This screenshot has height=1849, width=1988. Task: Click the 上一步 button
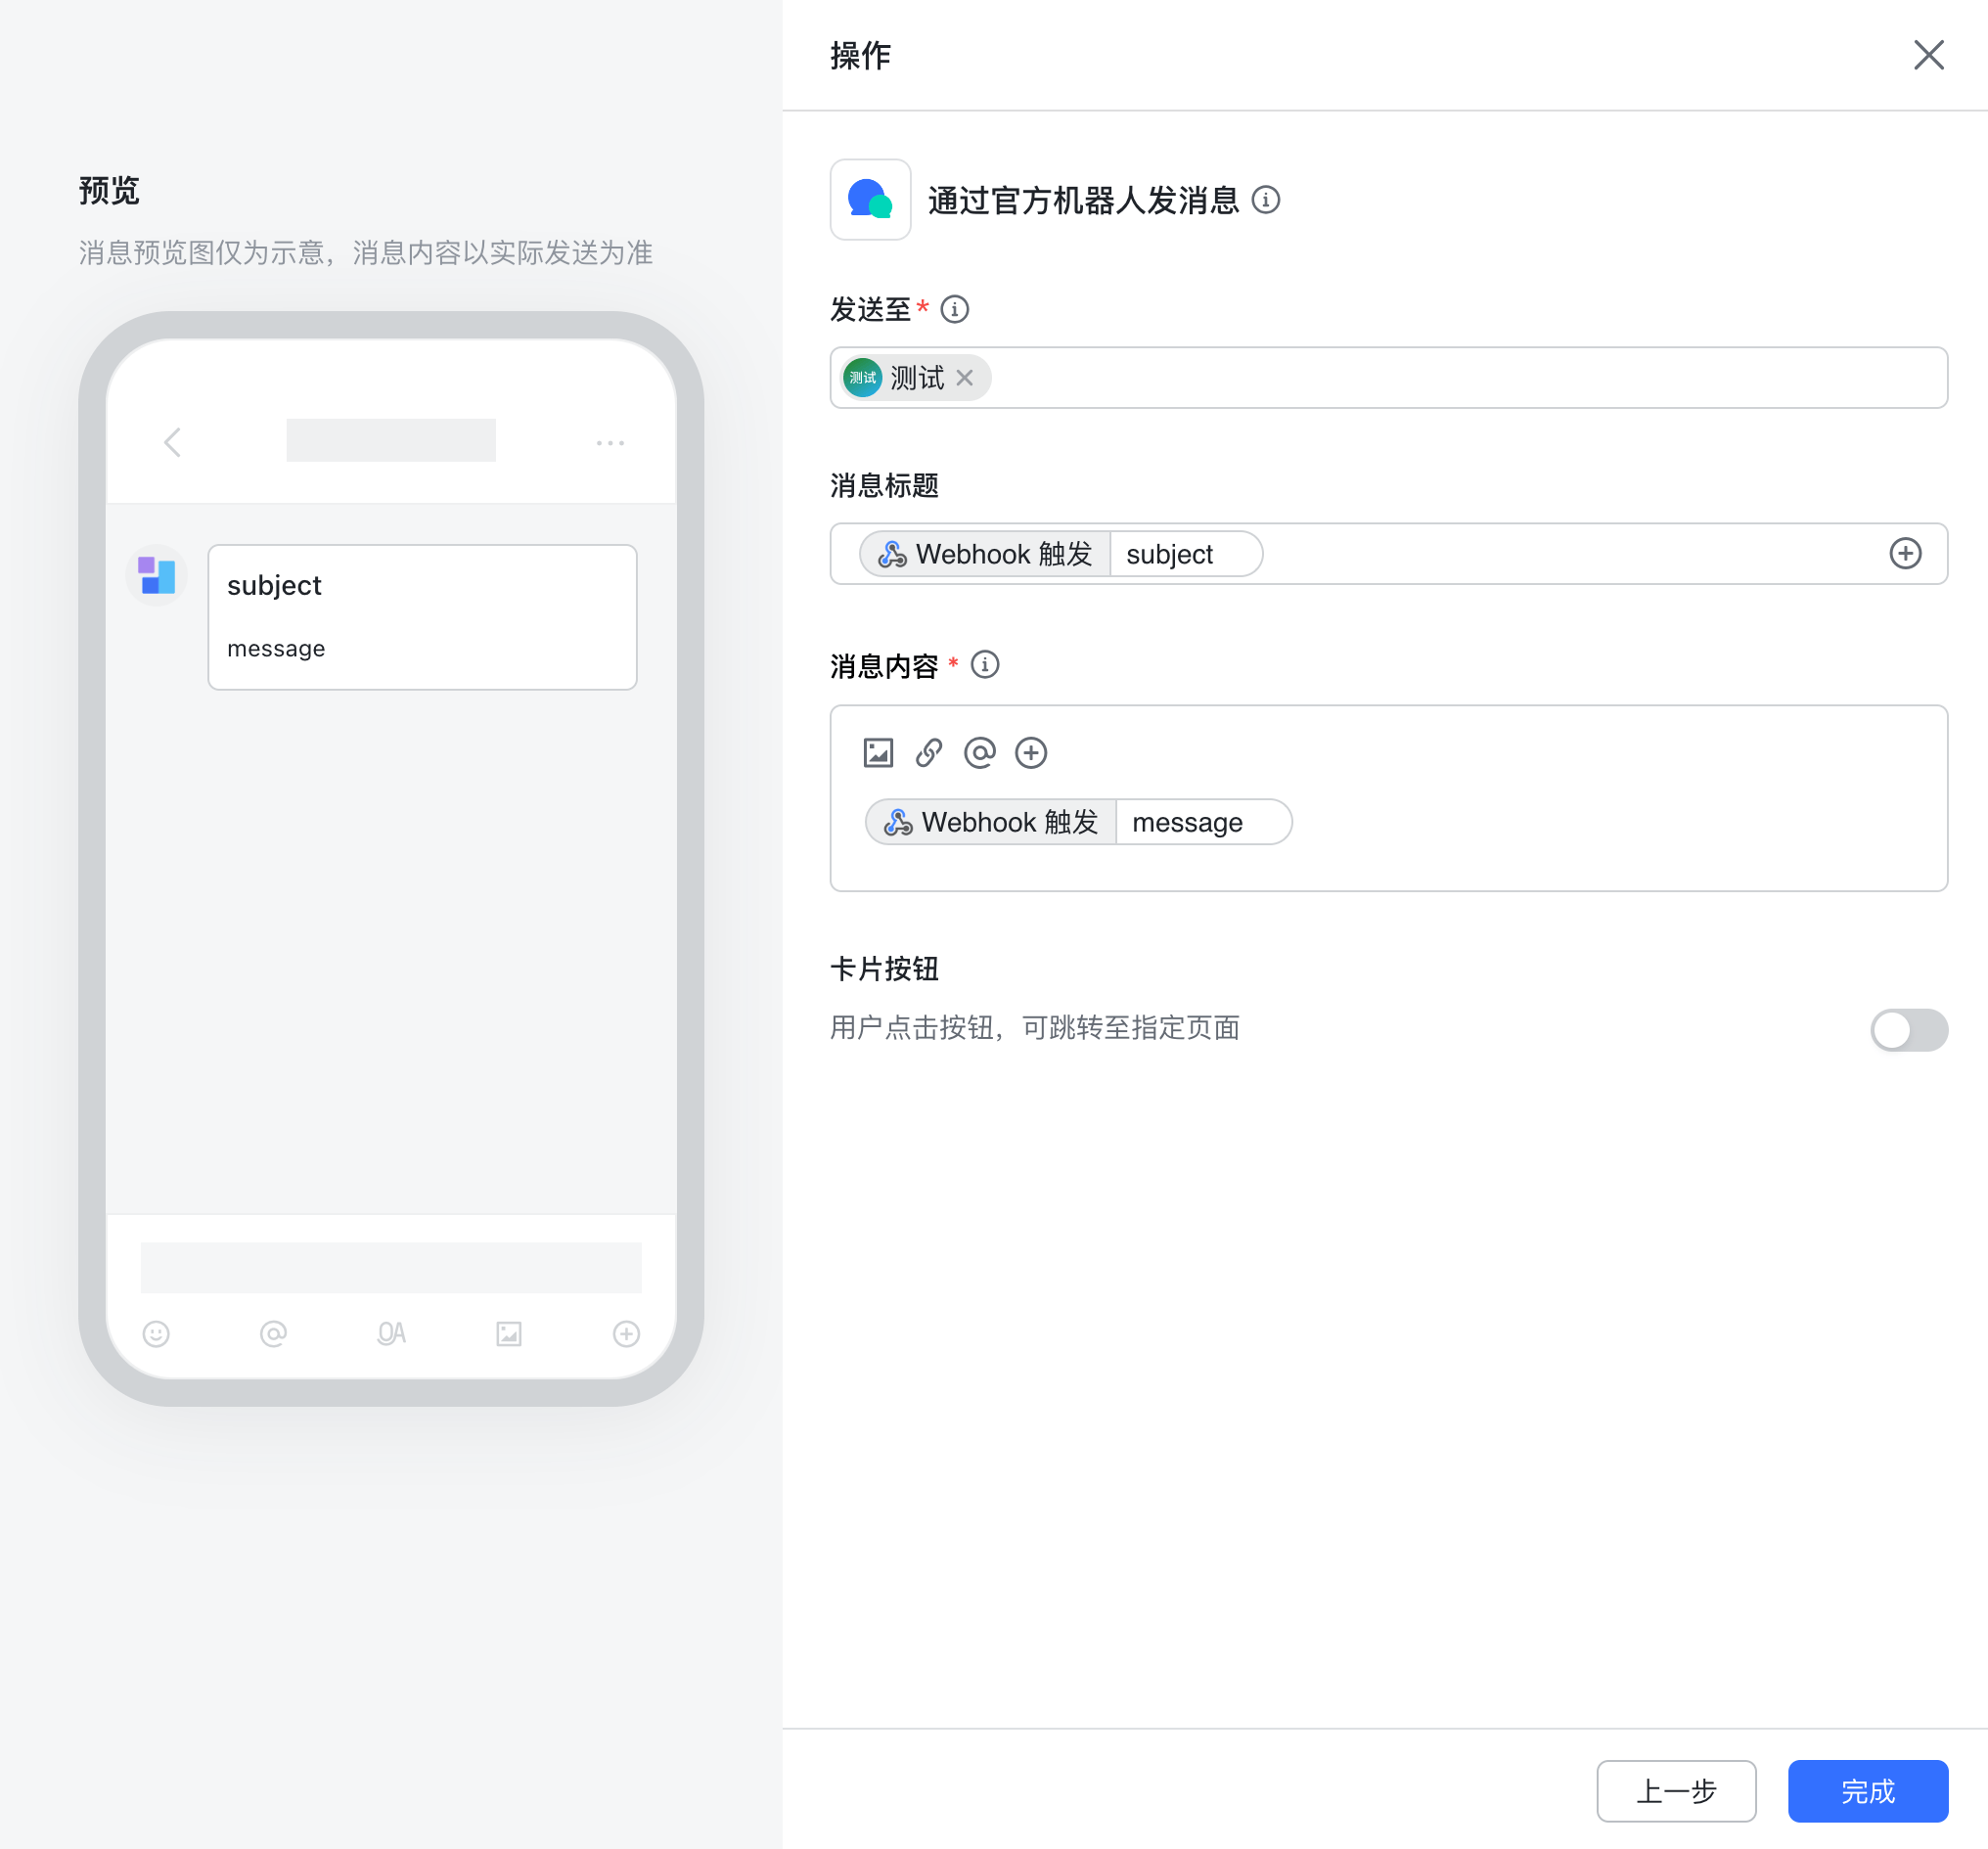[x=1676, y=1791]
